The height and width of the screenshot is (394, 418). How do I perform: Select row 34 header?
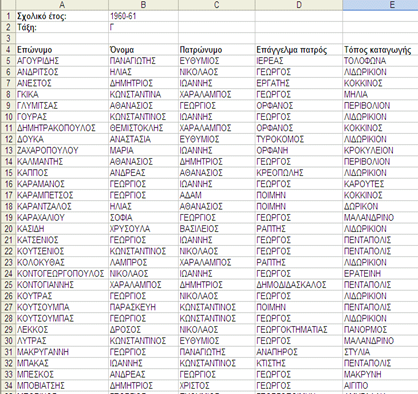(8, 385)
